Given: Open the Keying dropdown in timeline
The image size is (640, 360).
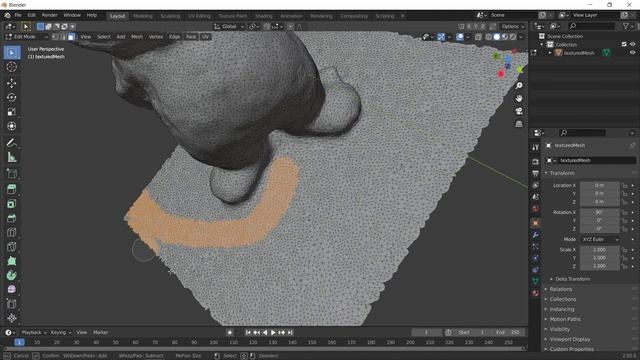Looking at the screenshot, I should (x=60, y=333).
